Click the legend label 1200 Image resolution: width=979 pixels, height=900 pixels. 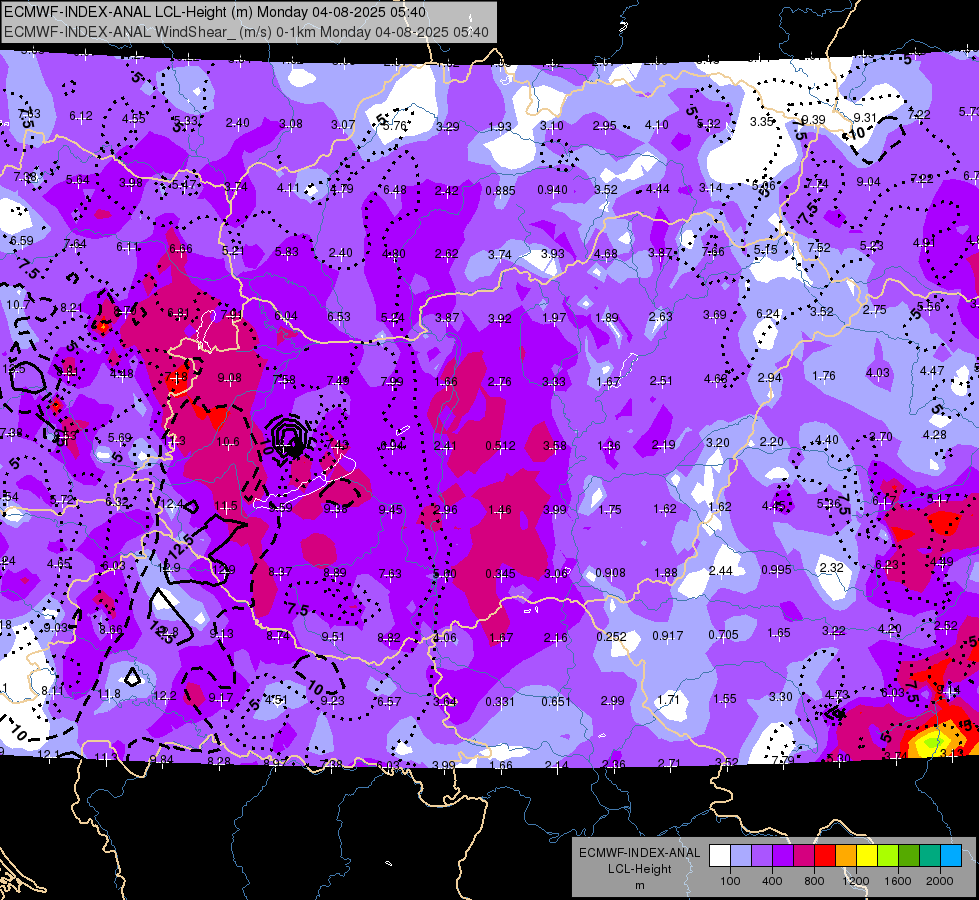[x=855, y=881]
